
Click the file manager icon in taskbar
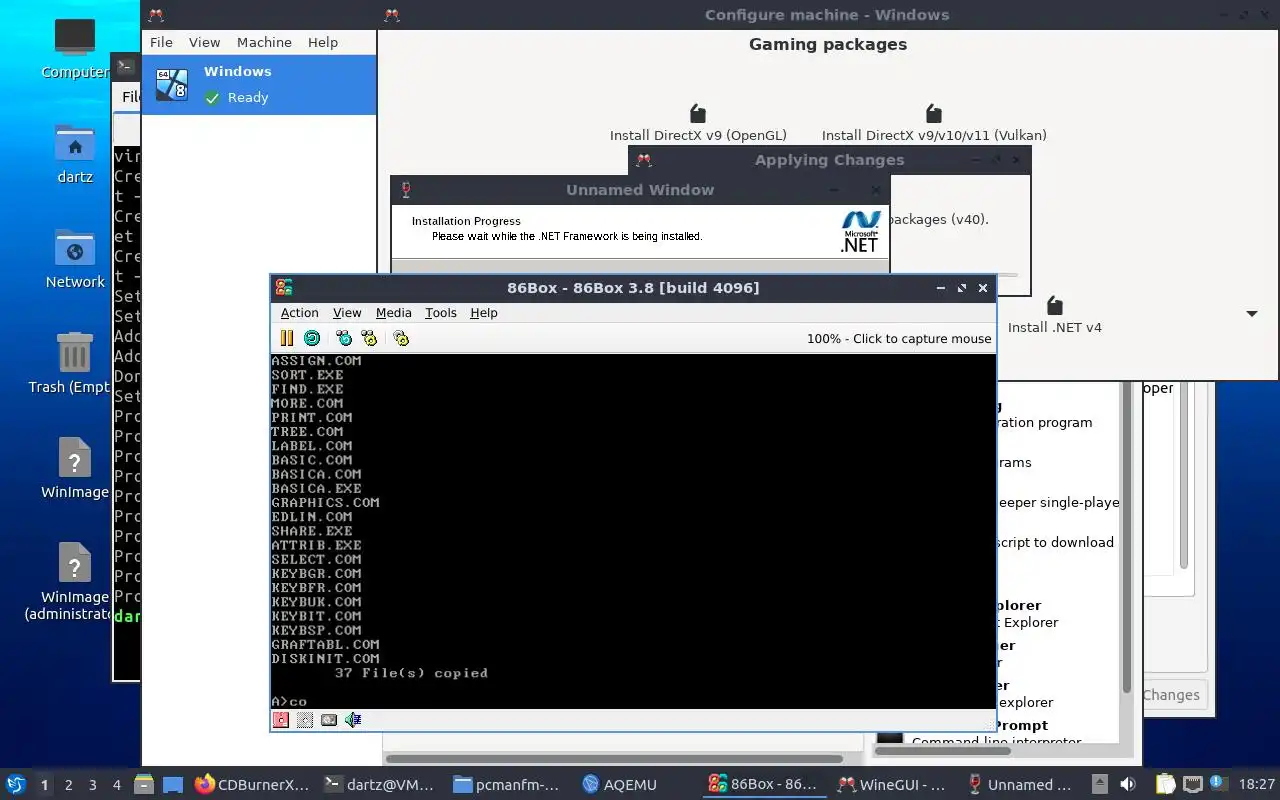click(x=144, y=784)
